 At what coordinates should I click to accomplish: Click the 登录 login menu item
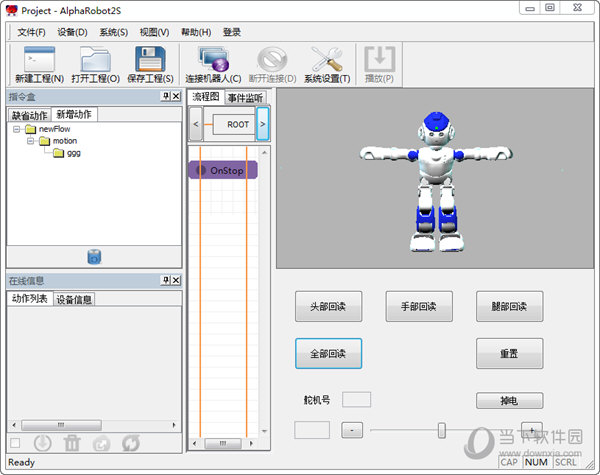232,32
